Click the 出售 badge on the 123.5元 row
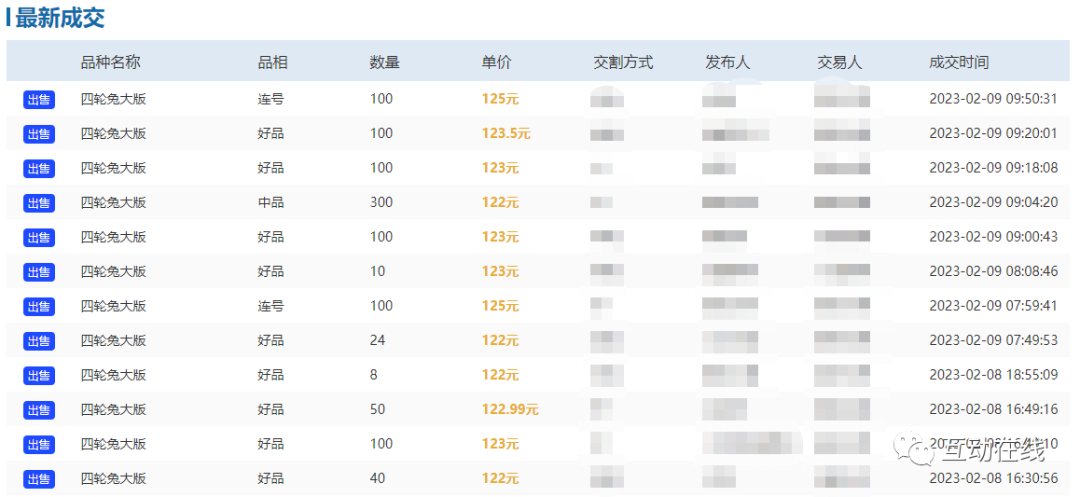The height and width of the screenshot is (497, 1080). click(39, 134)
